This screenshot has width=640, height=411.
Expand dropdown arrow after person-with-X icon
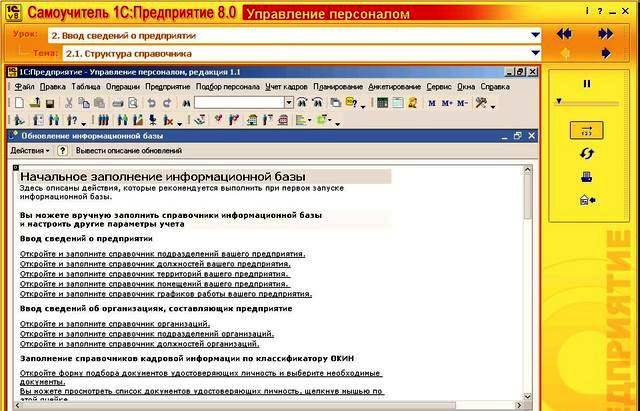(x=180, y=124)
